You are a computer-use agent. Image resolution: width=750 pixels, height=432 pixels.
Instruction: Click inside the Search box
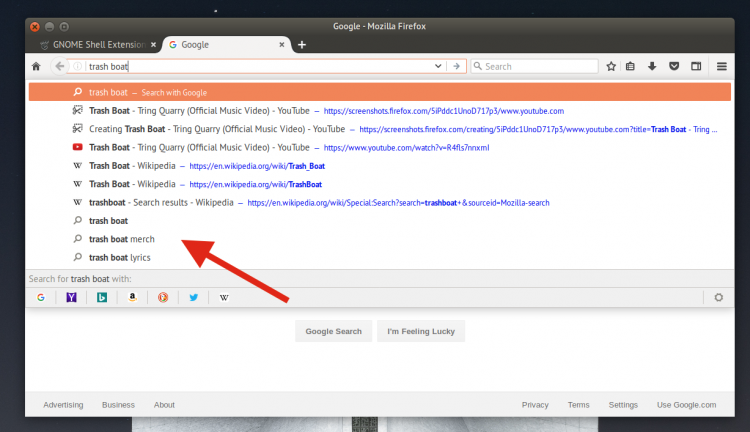[534, 66]
